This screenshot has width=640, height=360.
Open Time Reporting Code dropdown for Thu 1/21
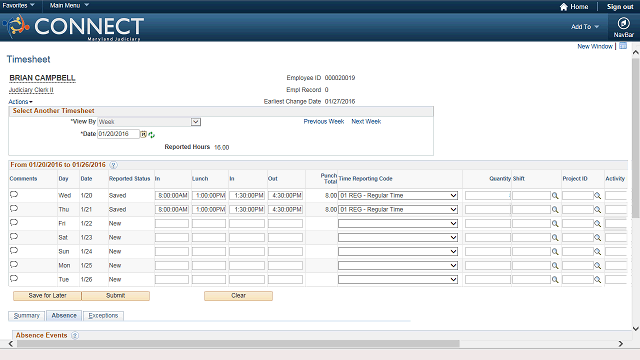(398, 209)
